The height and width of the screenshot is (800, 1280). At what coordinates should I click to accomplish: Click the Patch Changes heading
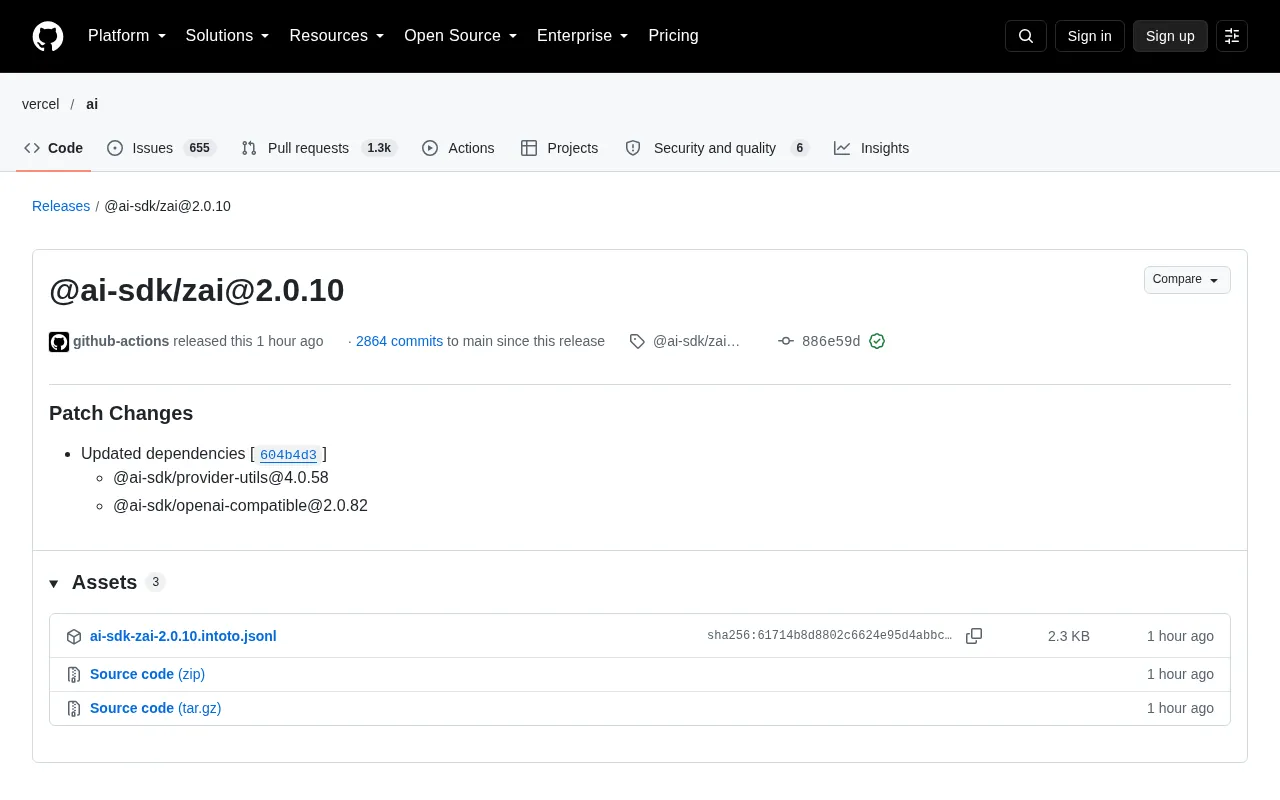click(121, 413)
